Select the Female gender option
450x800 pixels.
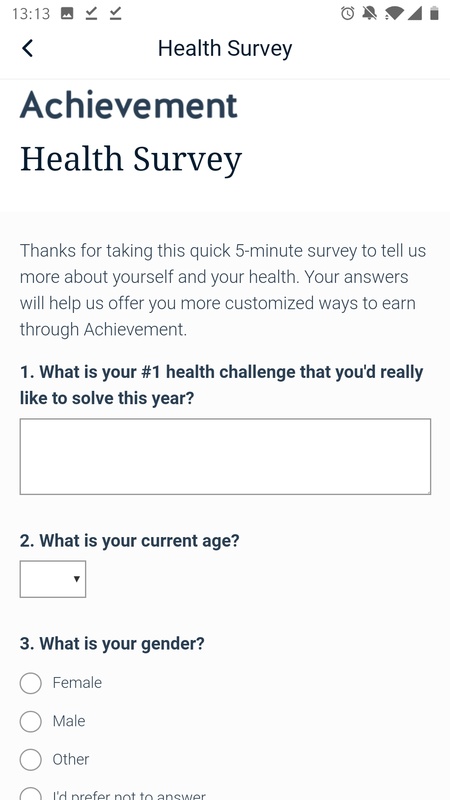(31, 683)
